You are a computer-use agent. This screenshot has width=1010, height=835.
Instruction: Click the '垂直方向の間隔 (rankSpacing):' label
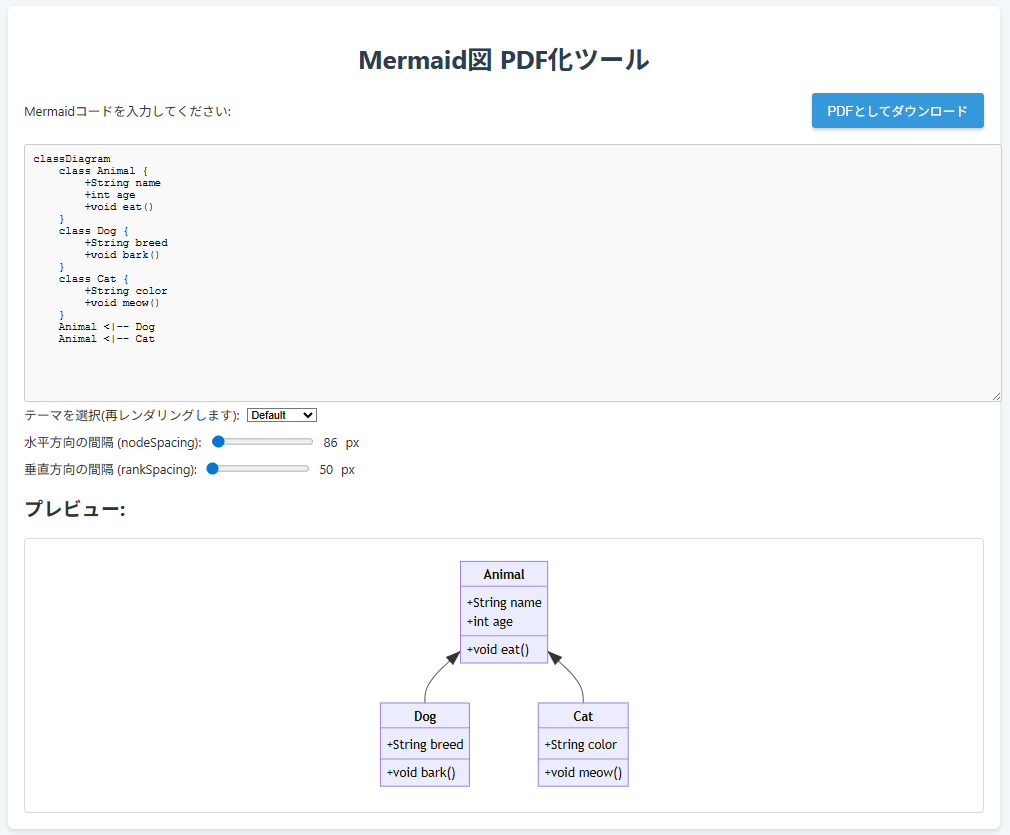pos(111,470)
